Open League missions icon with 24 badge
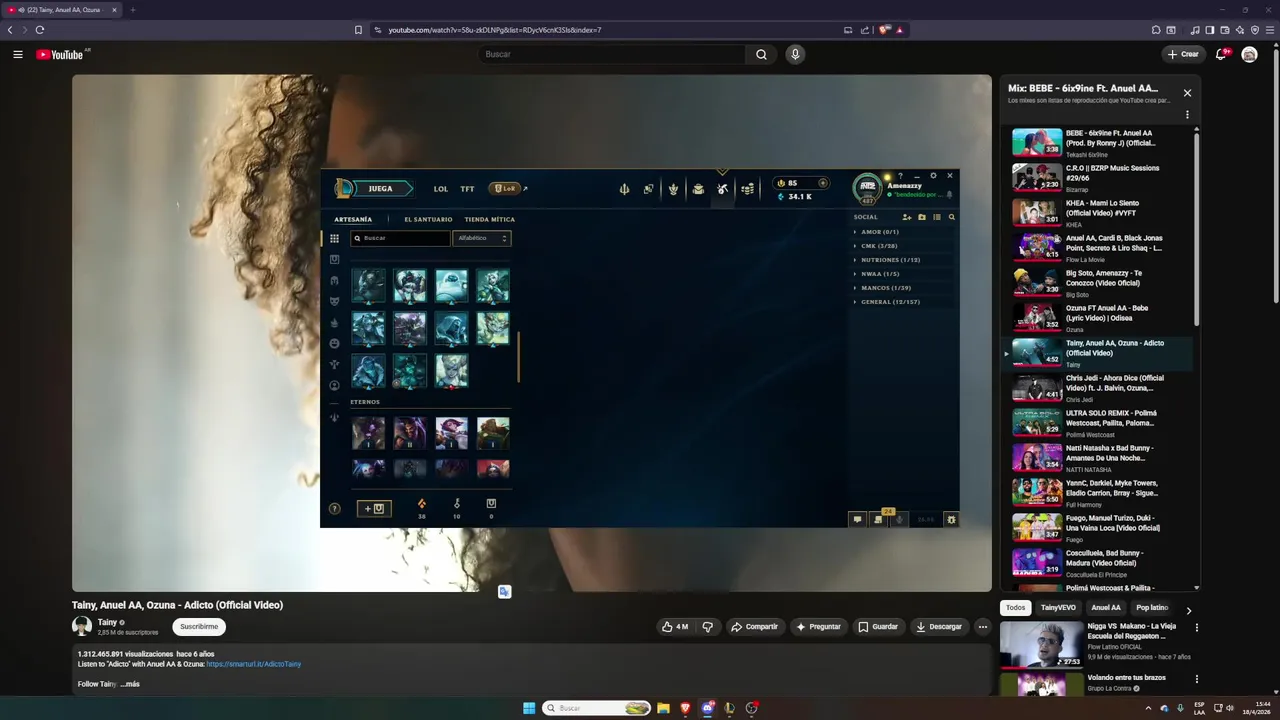 pyautogui.click(x=878, y=518)
